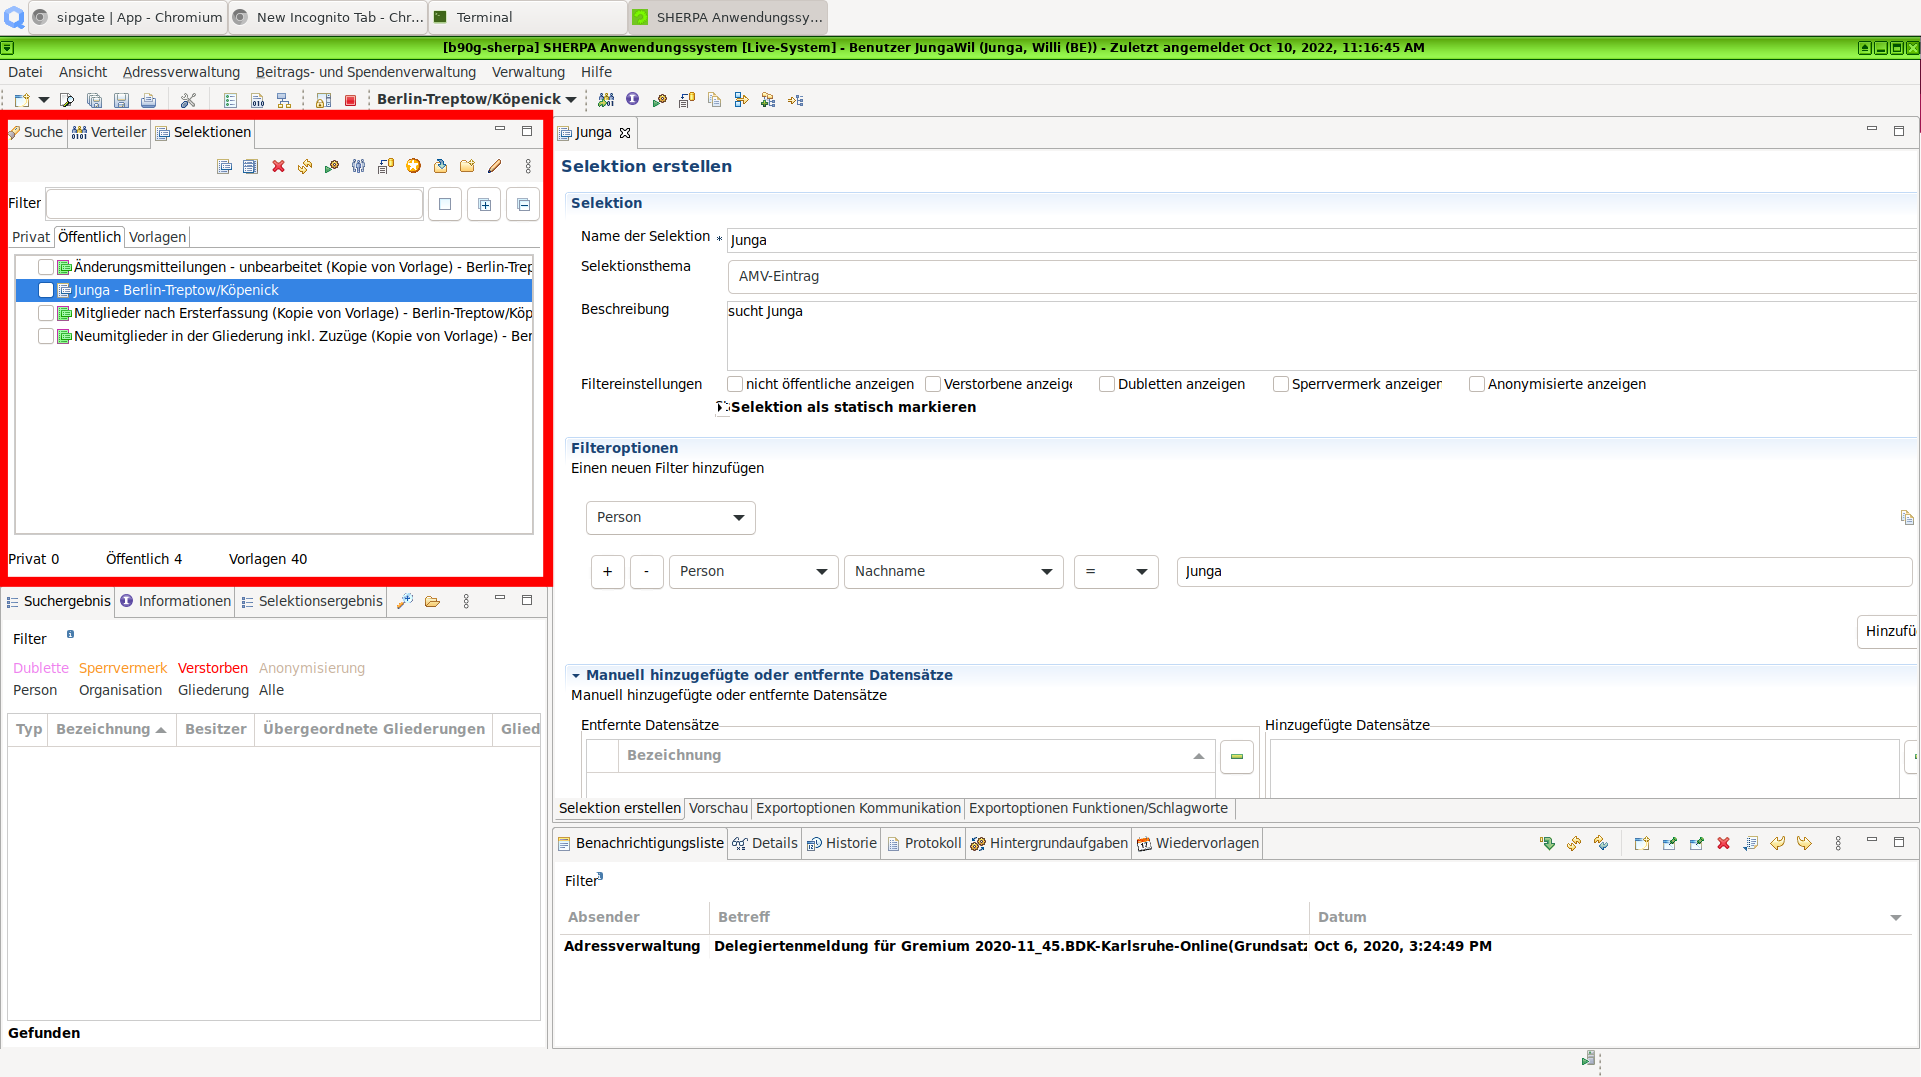Viewport: 1921px width, 1077px height.
Task: Tick the 'Dubletten anzeigen' checkbox
Action: [x=1107, y=384]
